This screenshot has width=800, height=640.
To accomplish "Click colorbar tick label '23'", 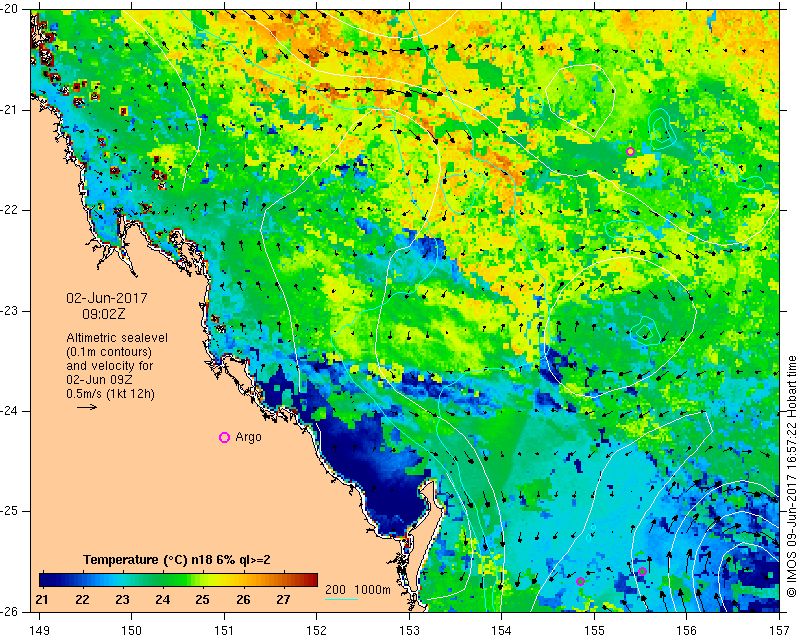I will 122,600.
